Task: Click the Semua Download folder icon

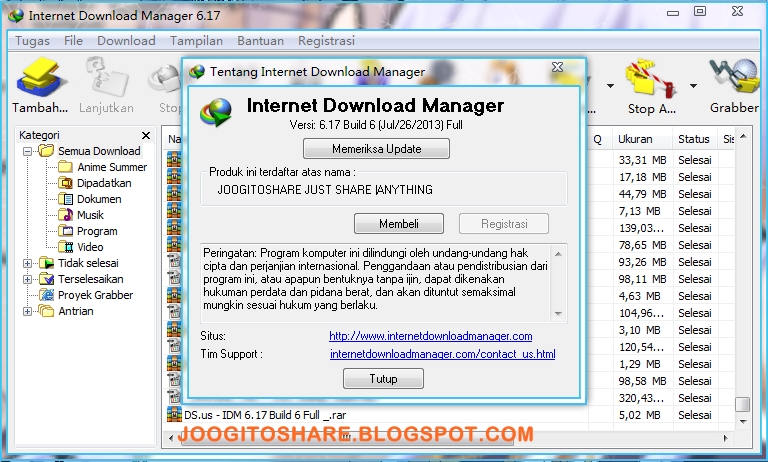Action: point(46,151)
